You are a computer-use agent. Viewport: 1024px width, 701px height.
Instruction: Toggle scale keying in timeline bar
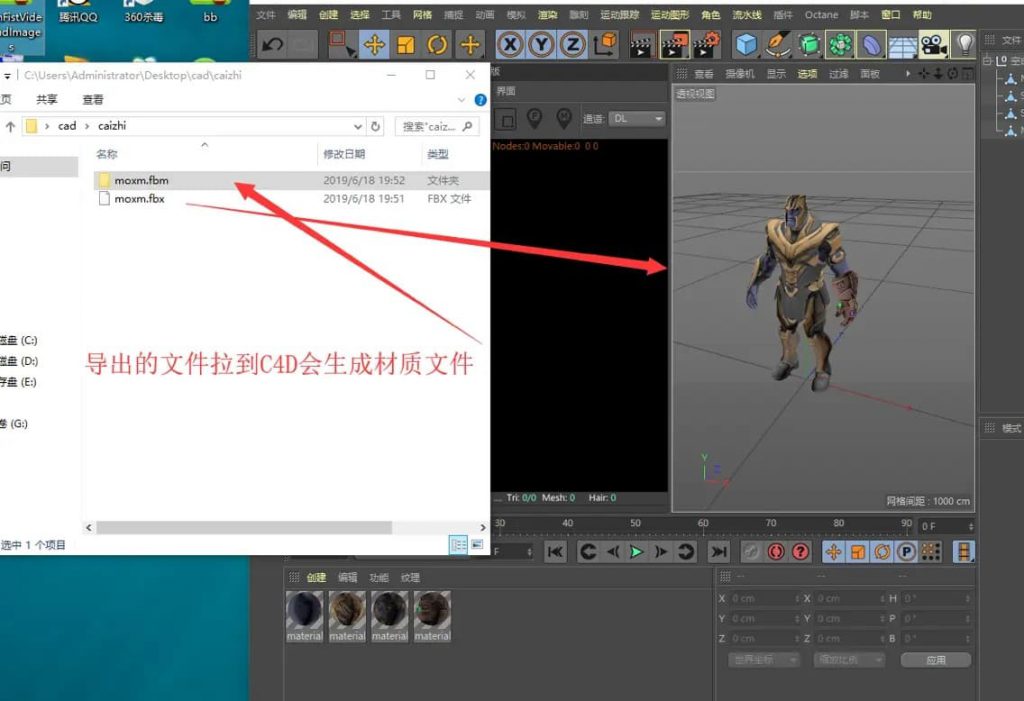pyautogui.click(x=857, y=552)
